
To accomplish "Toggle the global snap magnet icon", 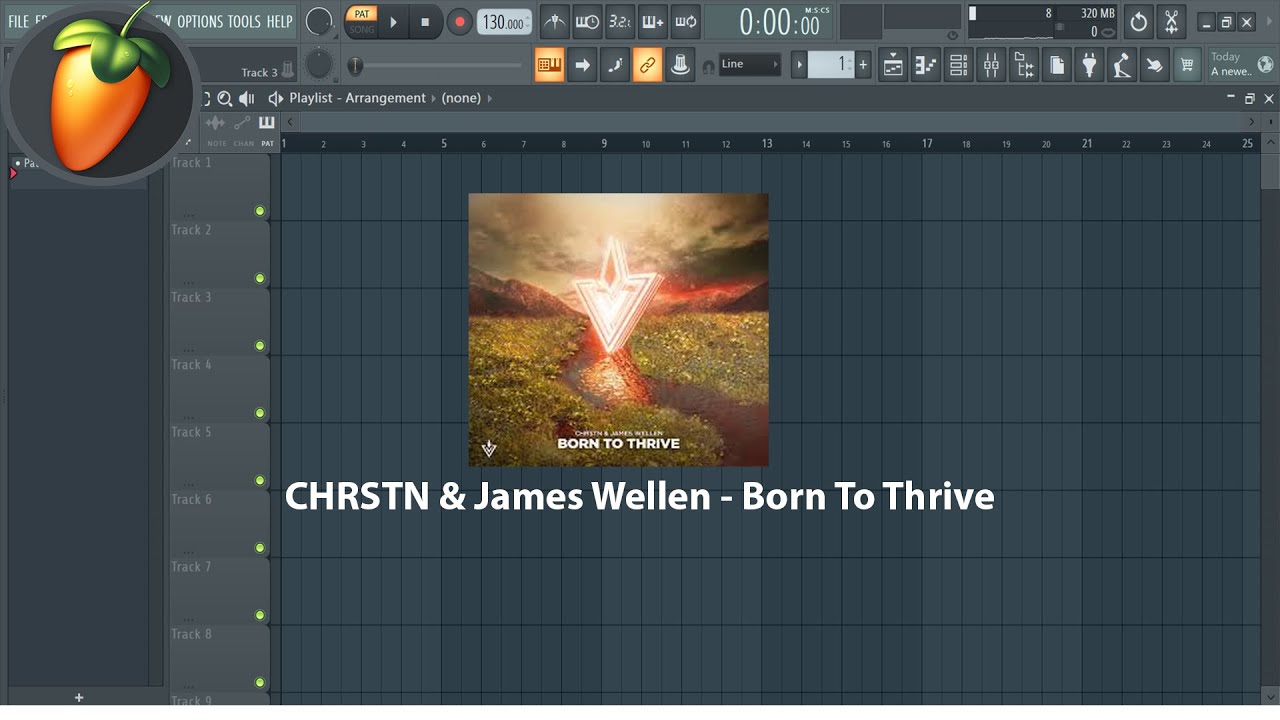I will tap(709, 66).
